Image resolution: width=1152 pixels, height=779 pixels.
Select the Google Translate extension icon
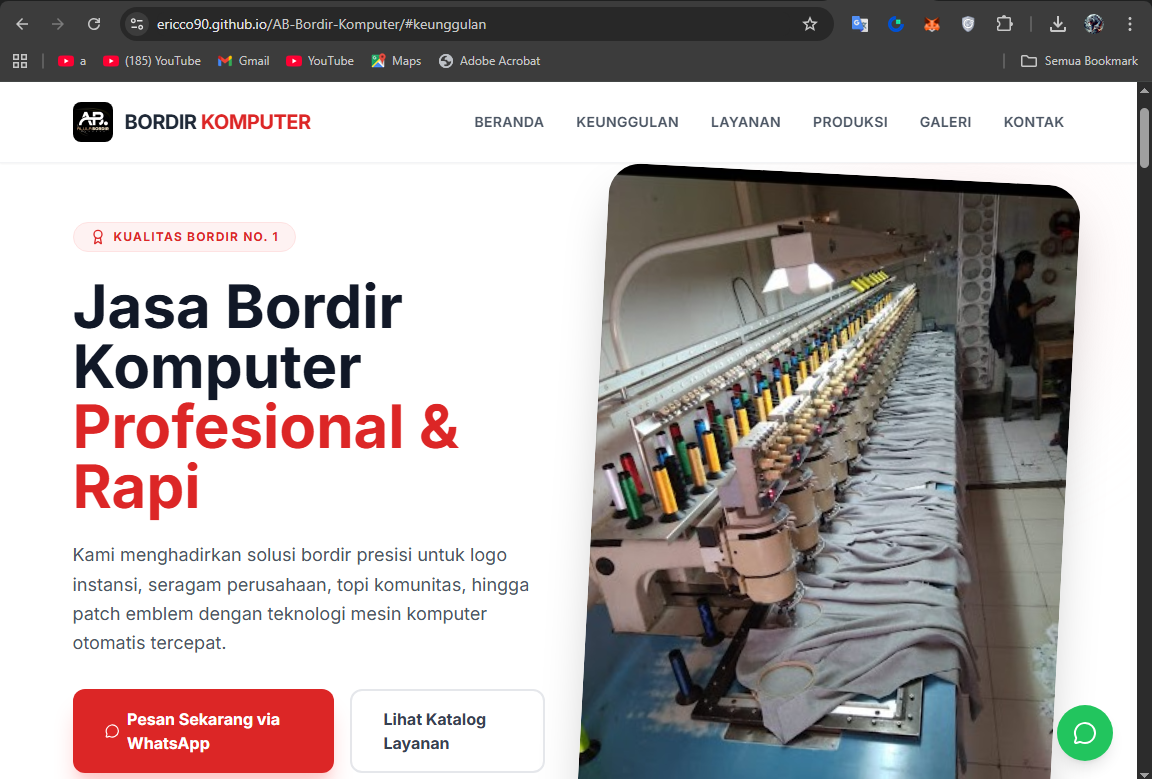[x=860, y=23]
